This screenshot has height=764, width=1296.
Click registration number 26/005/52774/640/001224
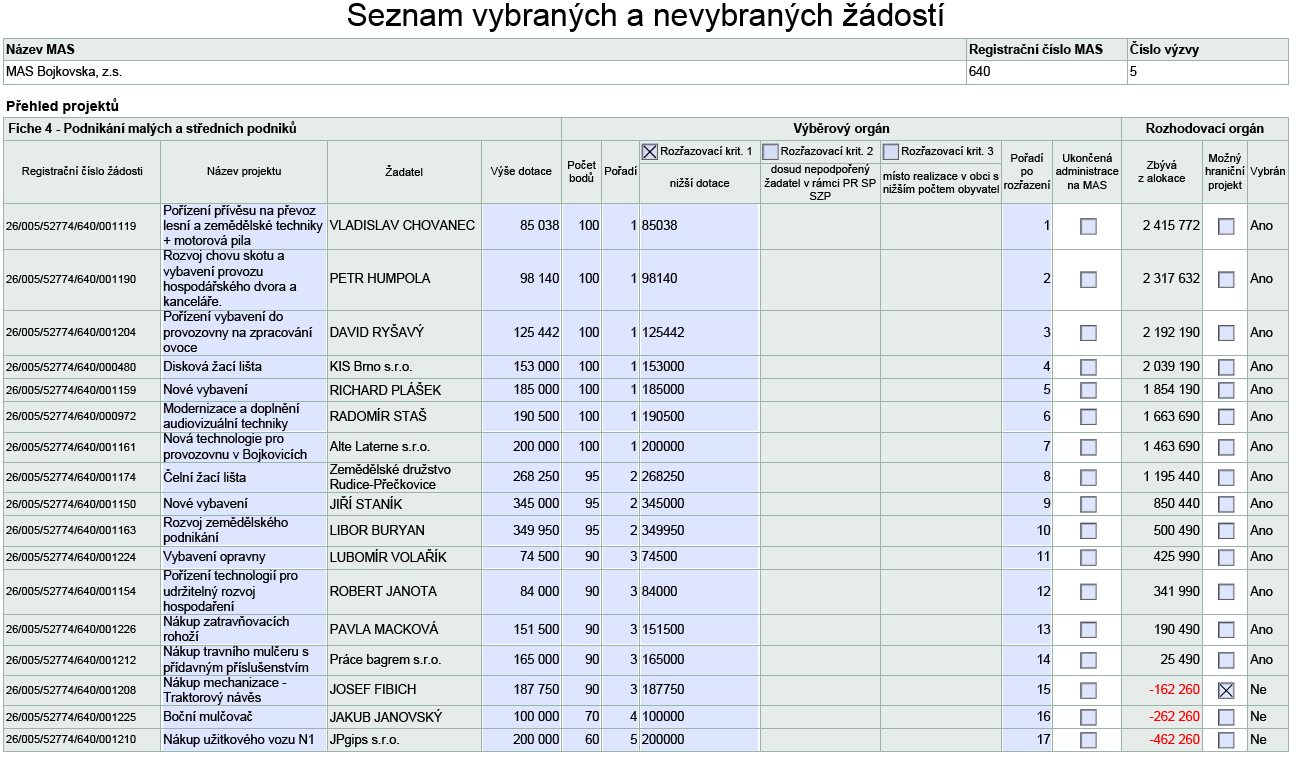tap(81, 557)
